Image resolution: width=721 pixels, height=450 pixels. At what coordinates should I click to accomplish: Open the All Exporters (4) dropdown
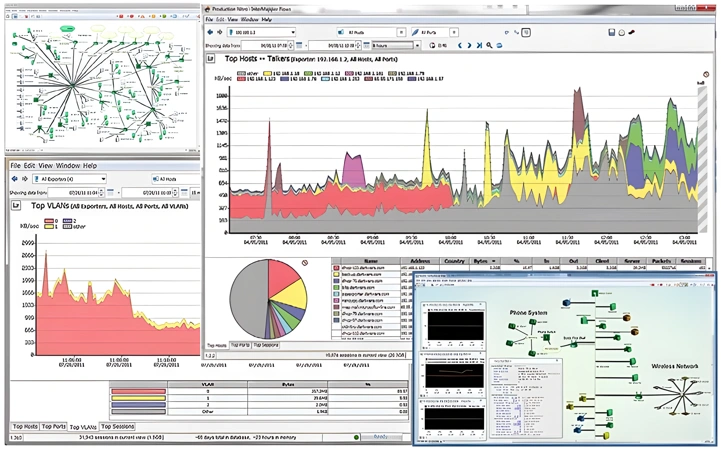click(x=69, y=179)
